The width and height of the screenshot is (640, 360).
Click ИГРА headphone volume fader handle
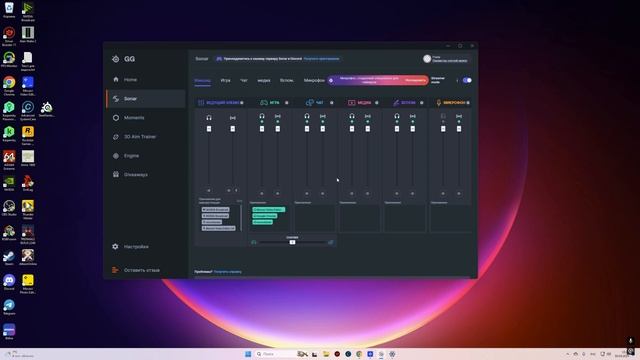click(262, 129)
